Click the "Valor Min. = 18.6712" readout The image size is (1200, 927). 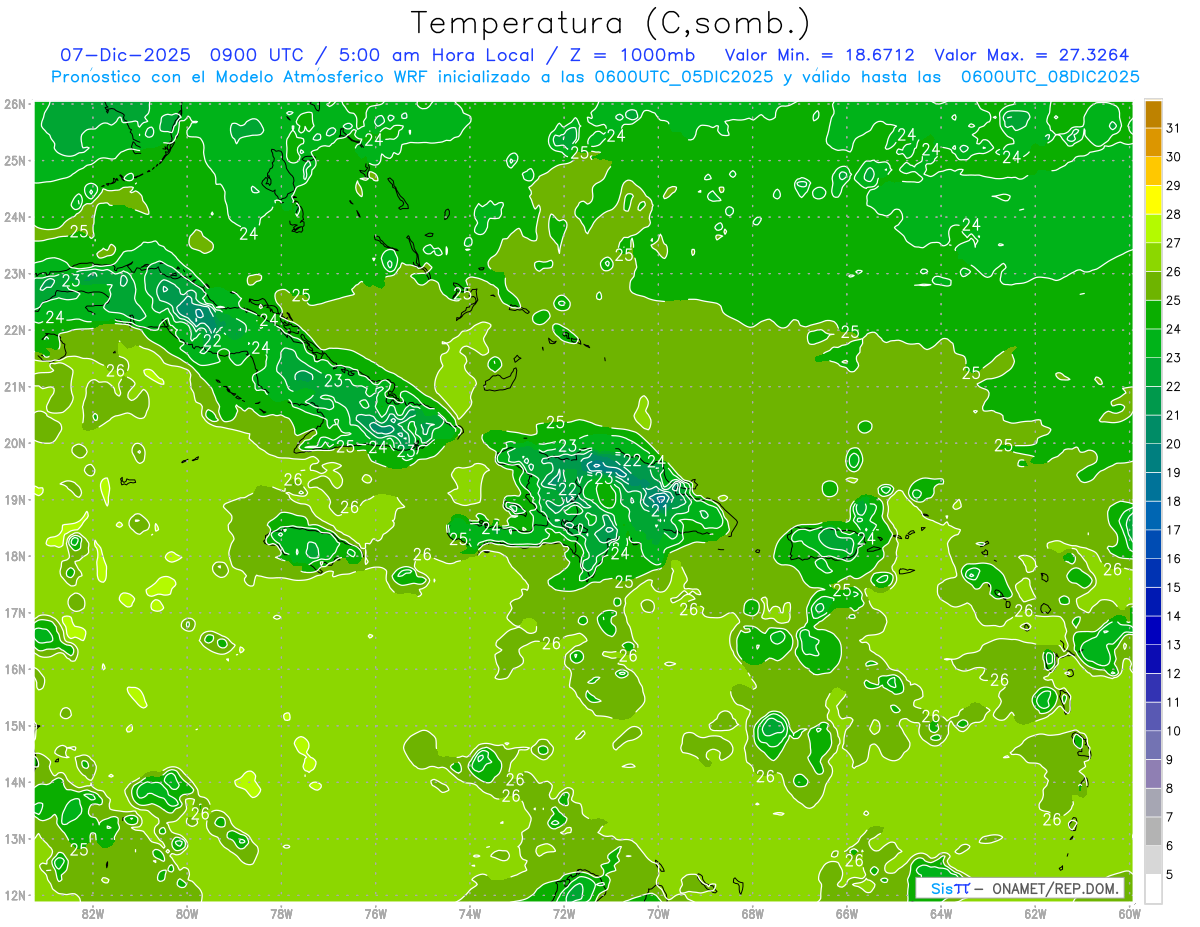point(820,55)
